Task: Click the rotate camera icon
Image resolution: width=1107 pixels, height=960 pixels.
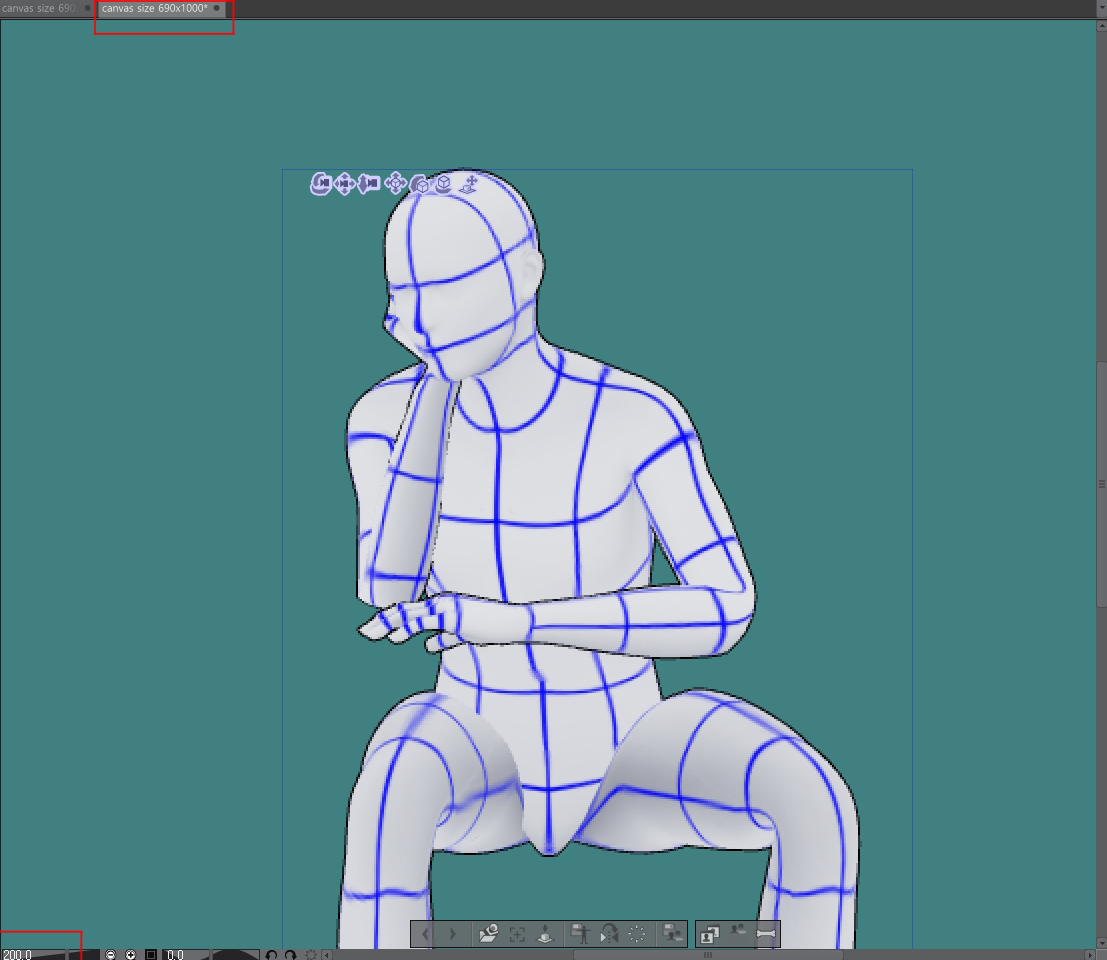Action: [321, 183]
